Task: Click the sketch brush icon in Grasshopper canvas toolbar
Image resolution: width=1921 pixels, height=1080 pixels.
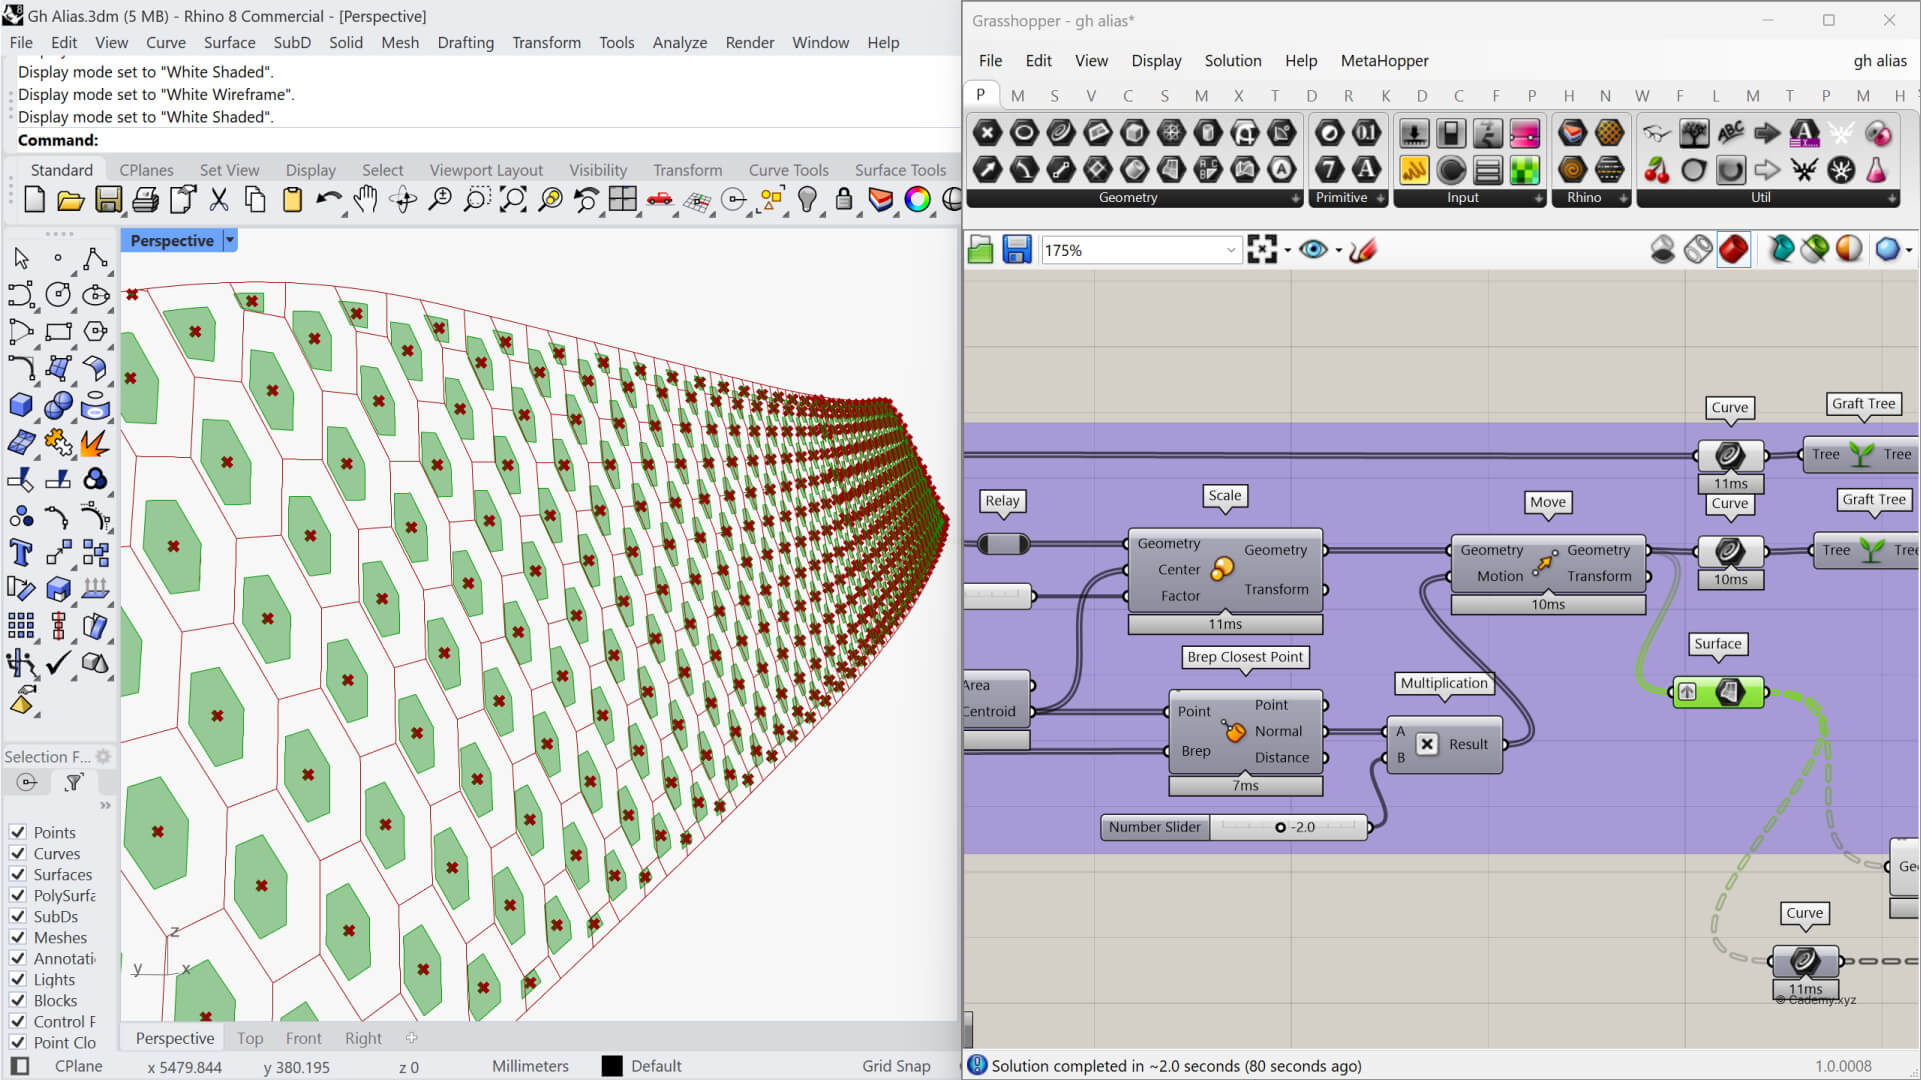Action: point(1363,250)
